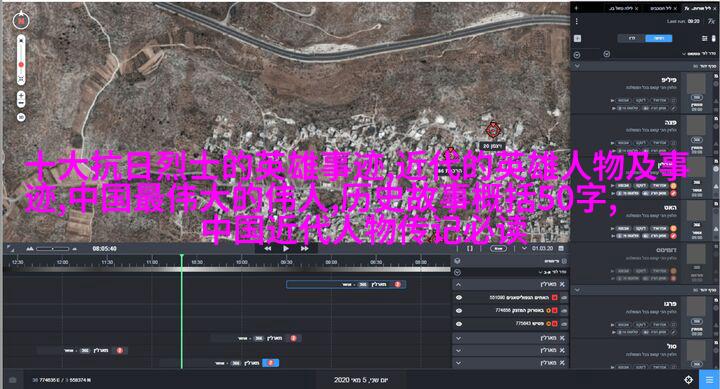720x389 pixels.
Task: Close the third side panel tab
Action: 636,8
